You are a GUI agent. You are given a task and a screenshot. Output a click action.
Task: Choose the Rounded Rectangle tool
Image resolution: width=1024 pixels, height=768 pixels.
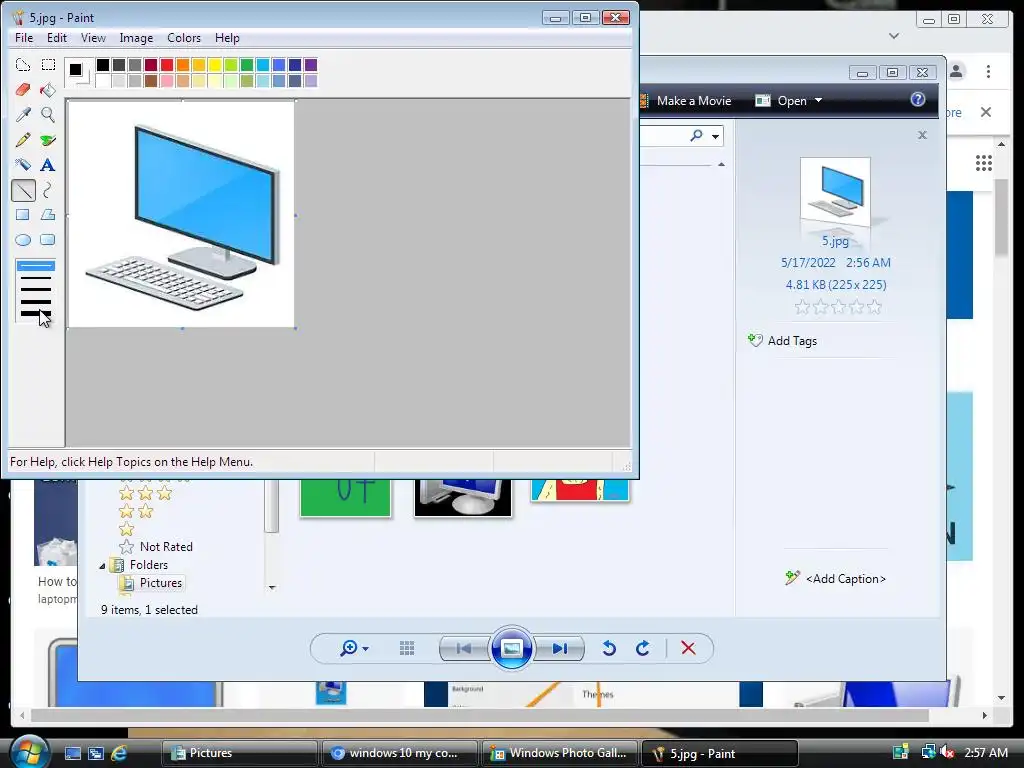[48, 240]
